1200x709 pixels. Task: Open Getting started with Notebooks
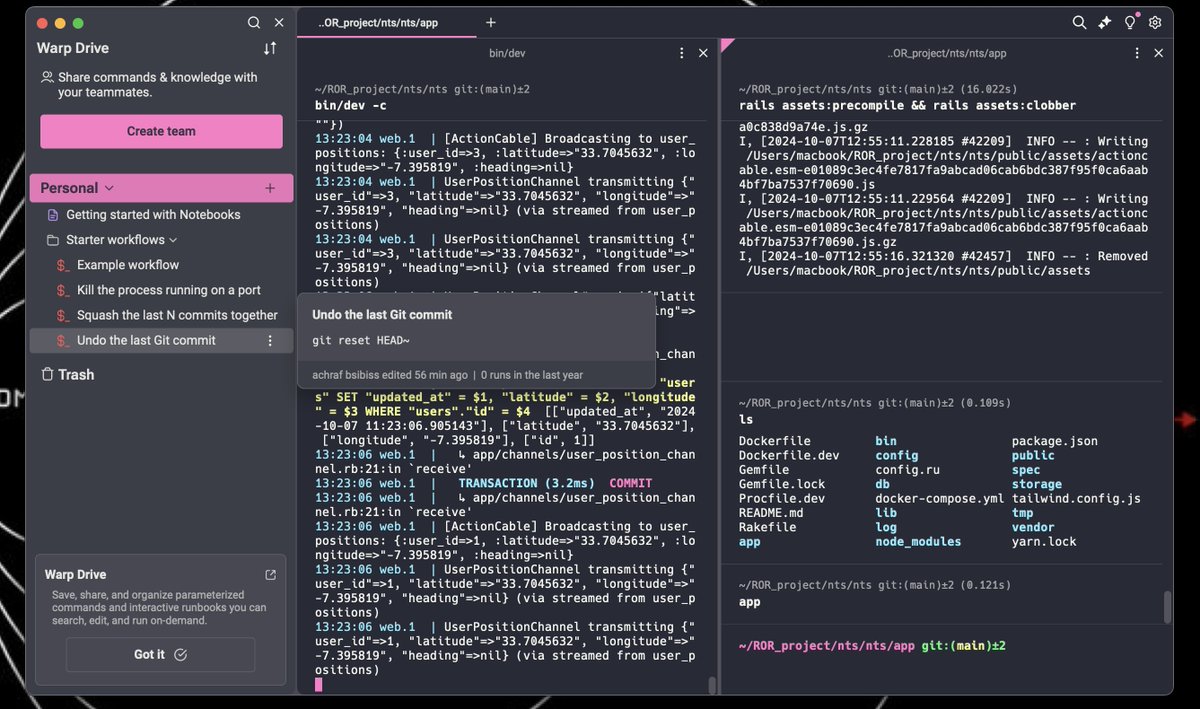click(x=153, y=215)
